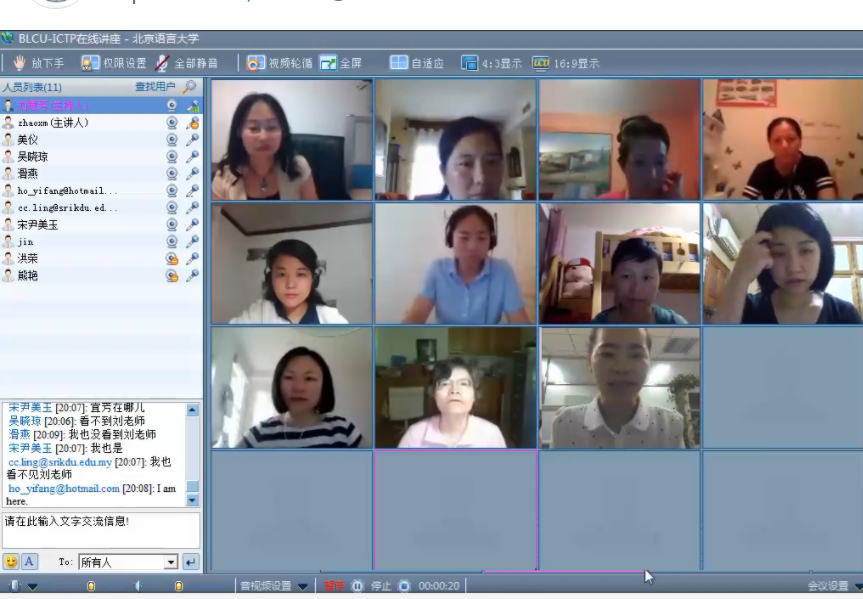This screenshot has height=599, width=863.
Task: Start video rotation (视频轮循)
Action: coord(256,63)
